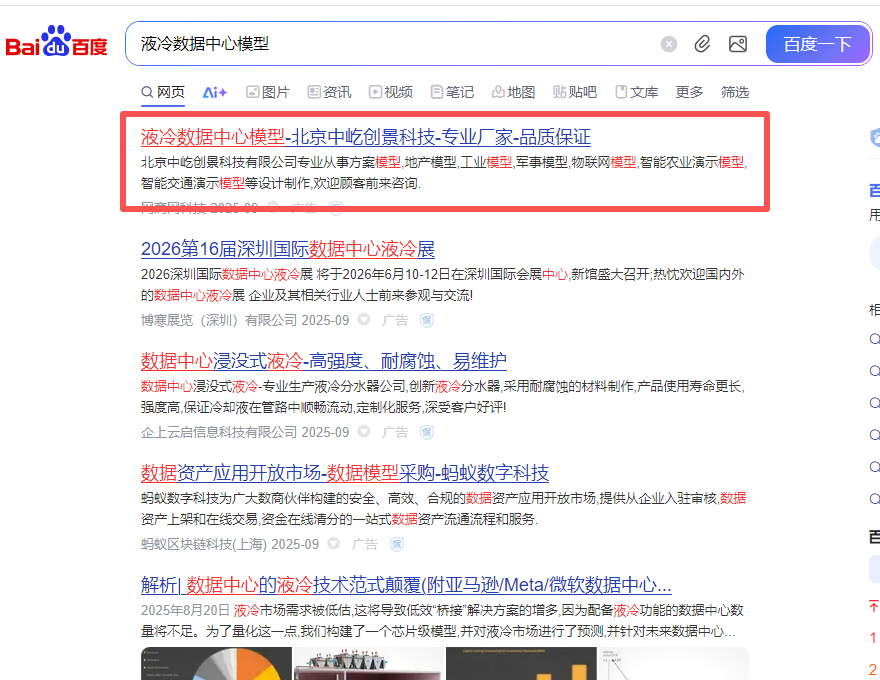Click shield icon on 蚂蚁区块链科技 result
The image size is (880, 680).
[397, 544]
